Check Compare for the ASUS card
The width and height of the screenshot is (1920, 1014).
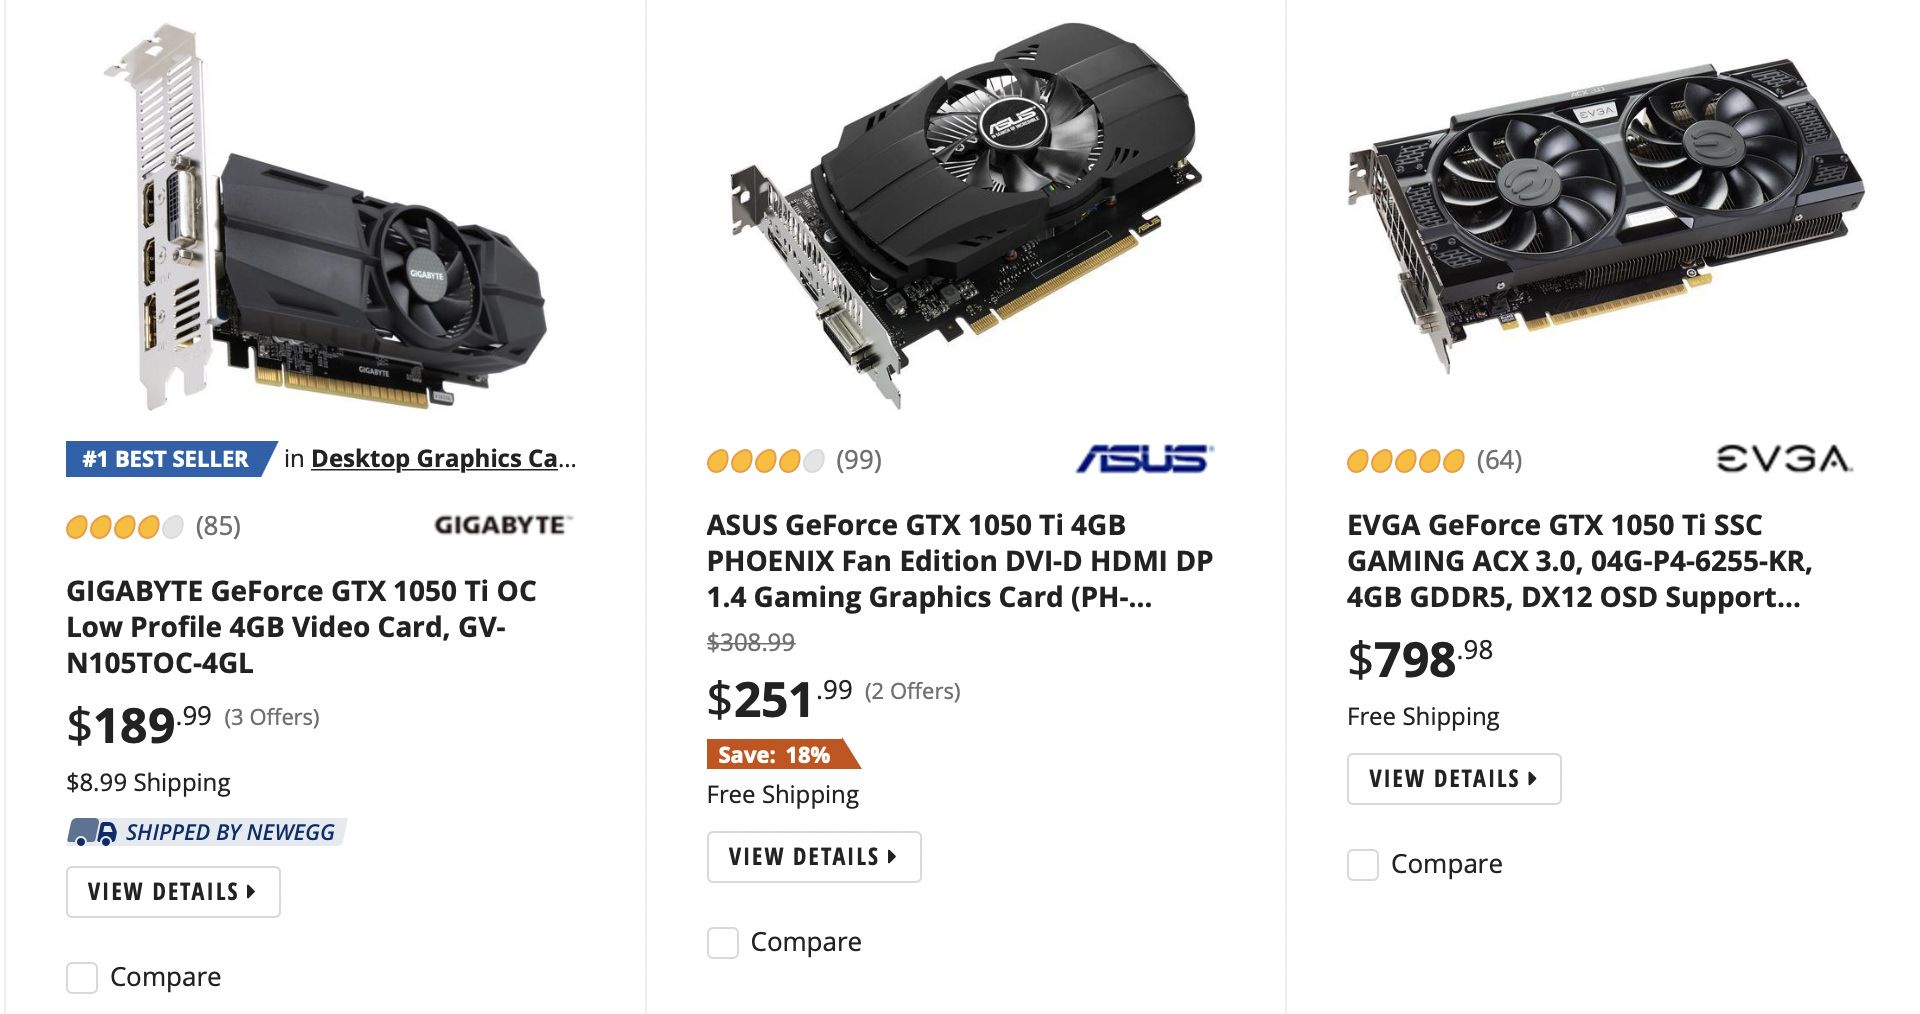(x=722, y=942)
